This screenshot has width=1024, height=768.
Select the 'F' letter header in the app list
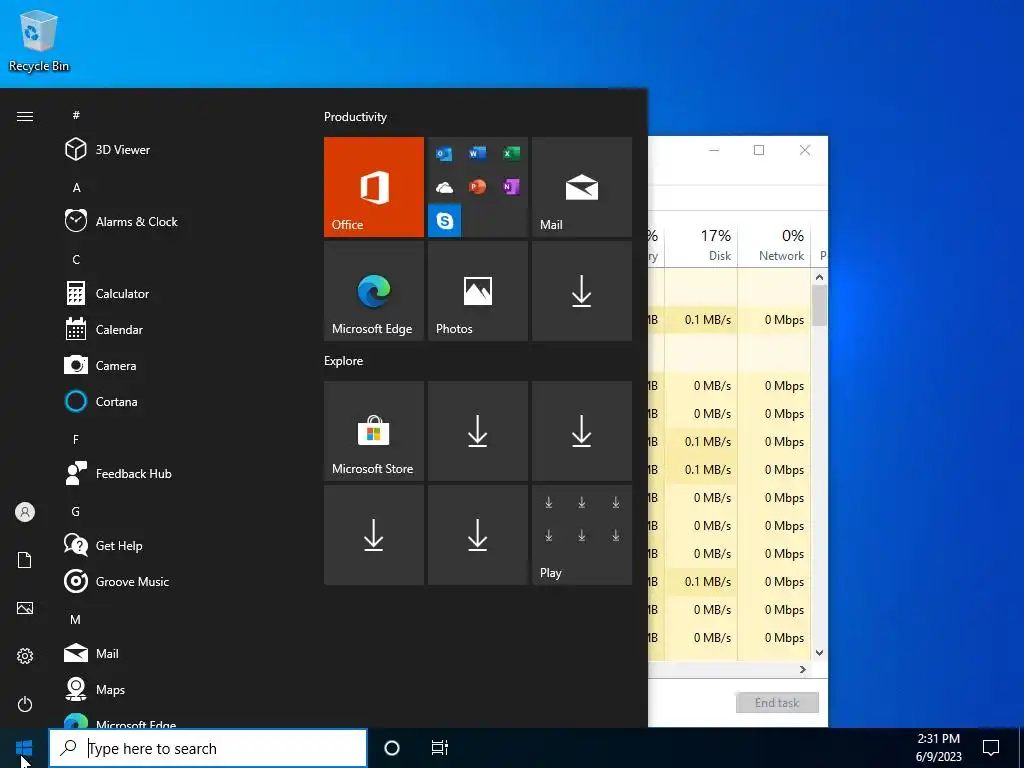coord(76,440)
